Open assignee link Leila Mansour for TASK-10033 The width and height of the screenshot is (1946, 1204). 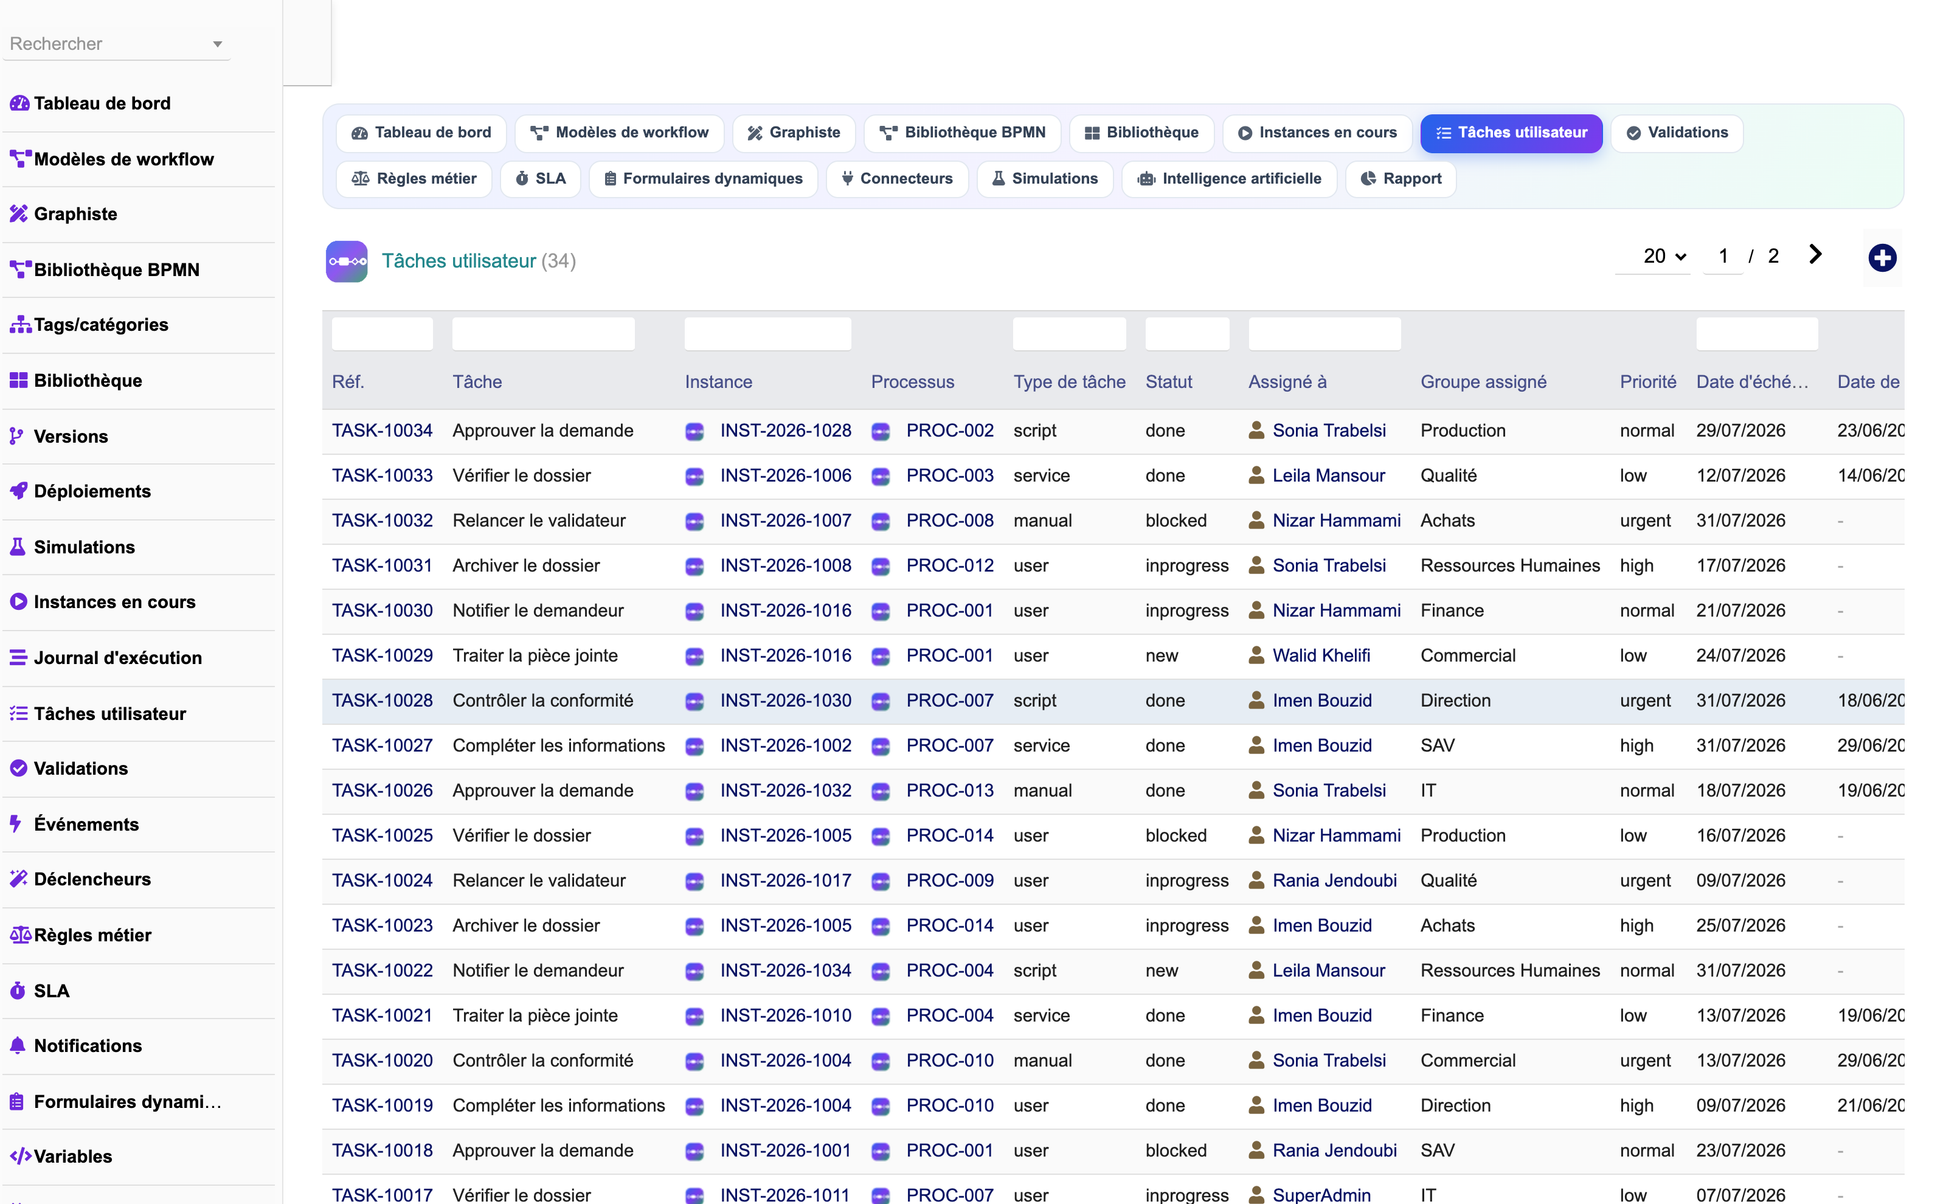(x=1329, y=476)
